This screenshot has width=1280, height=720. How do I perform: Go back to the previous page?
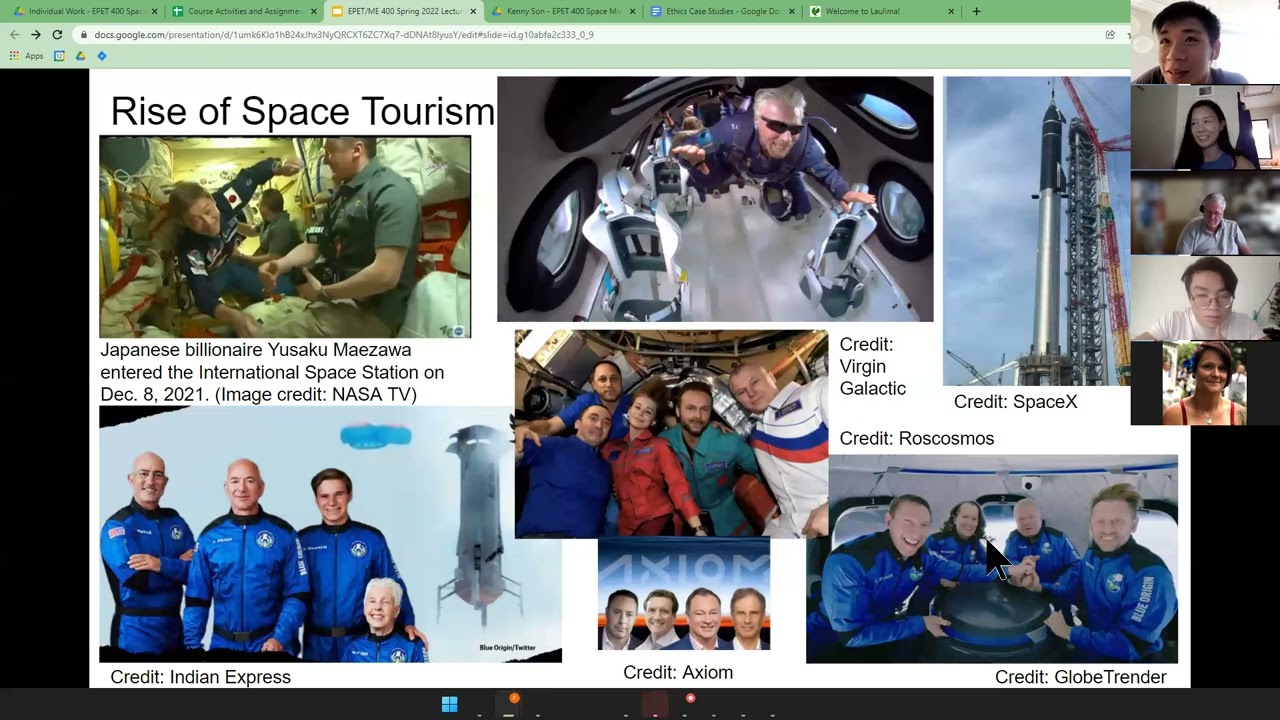(x=14, y=34)
